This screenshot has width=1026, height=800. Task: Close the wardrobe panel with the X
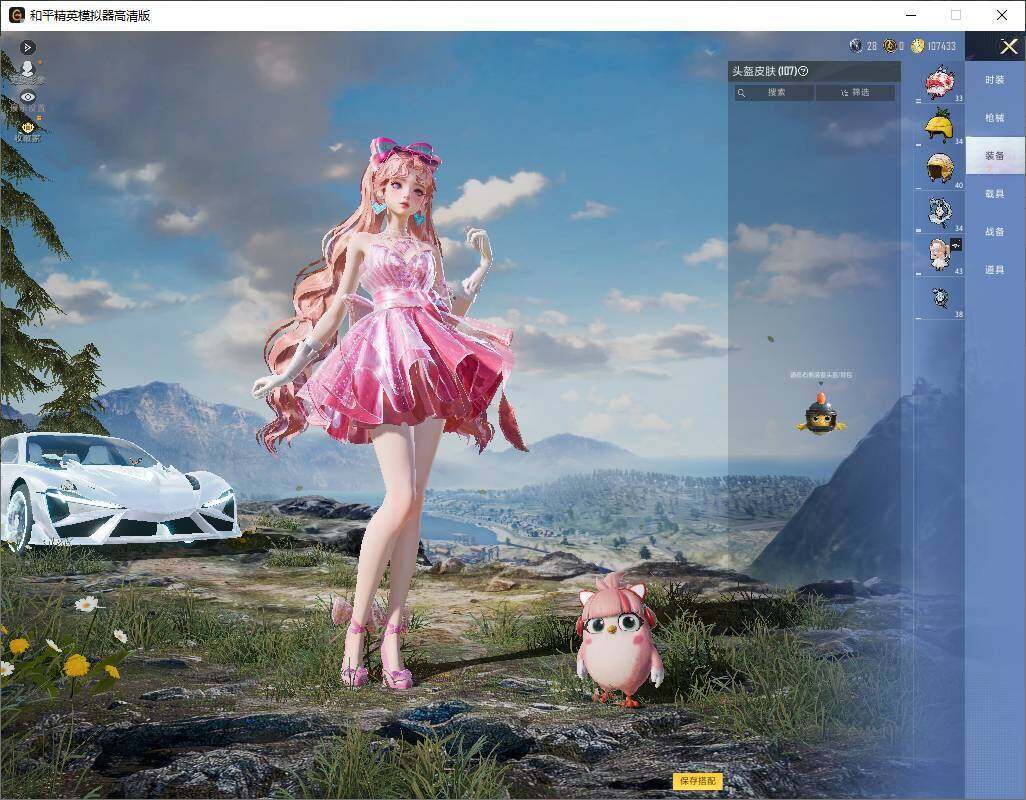[x=1008, y=46]
